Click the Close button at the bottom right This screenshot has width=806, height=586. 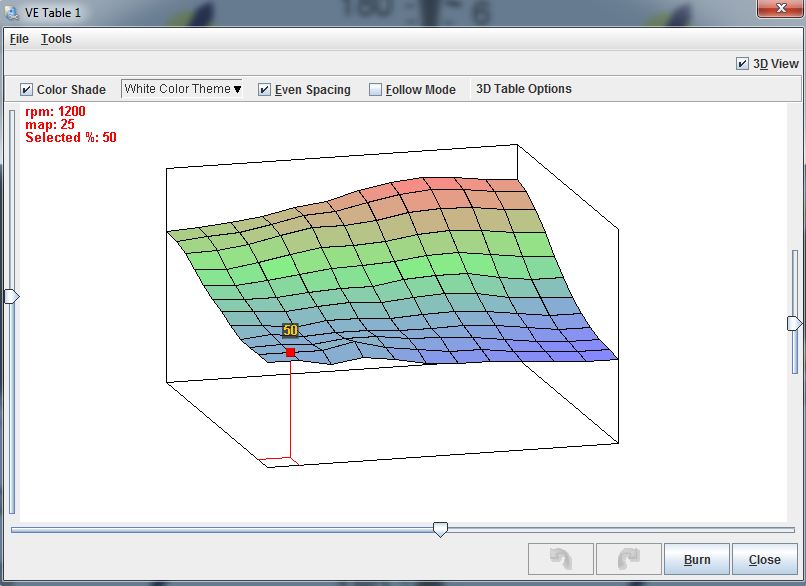tap(765, 559)
